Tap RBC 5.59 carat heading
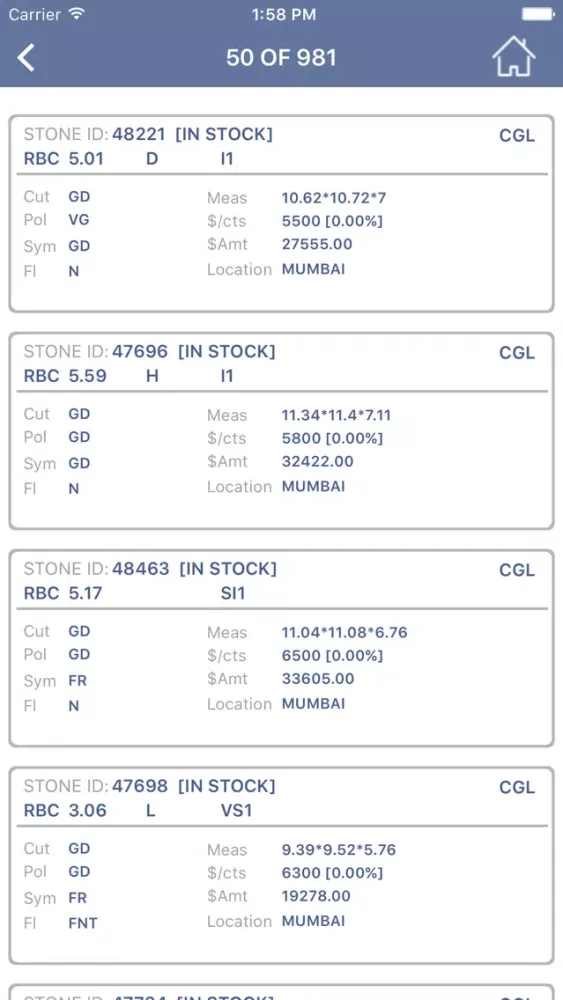 (x=65, y=376)
